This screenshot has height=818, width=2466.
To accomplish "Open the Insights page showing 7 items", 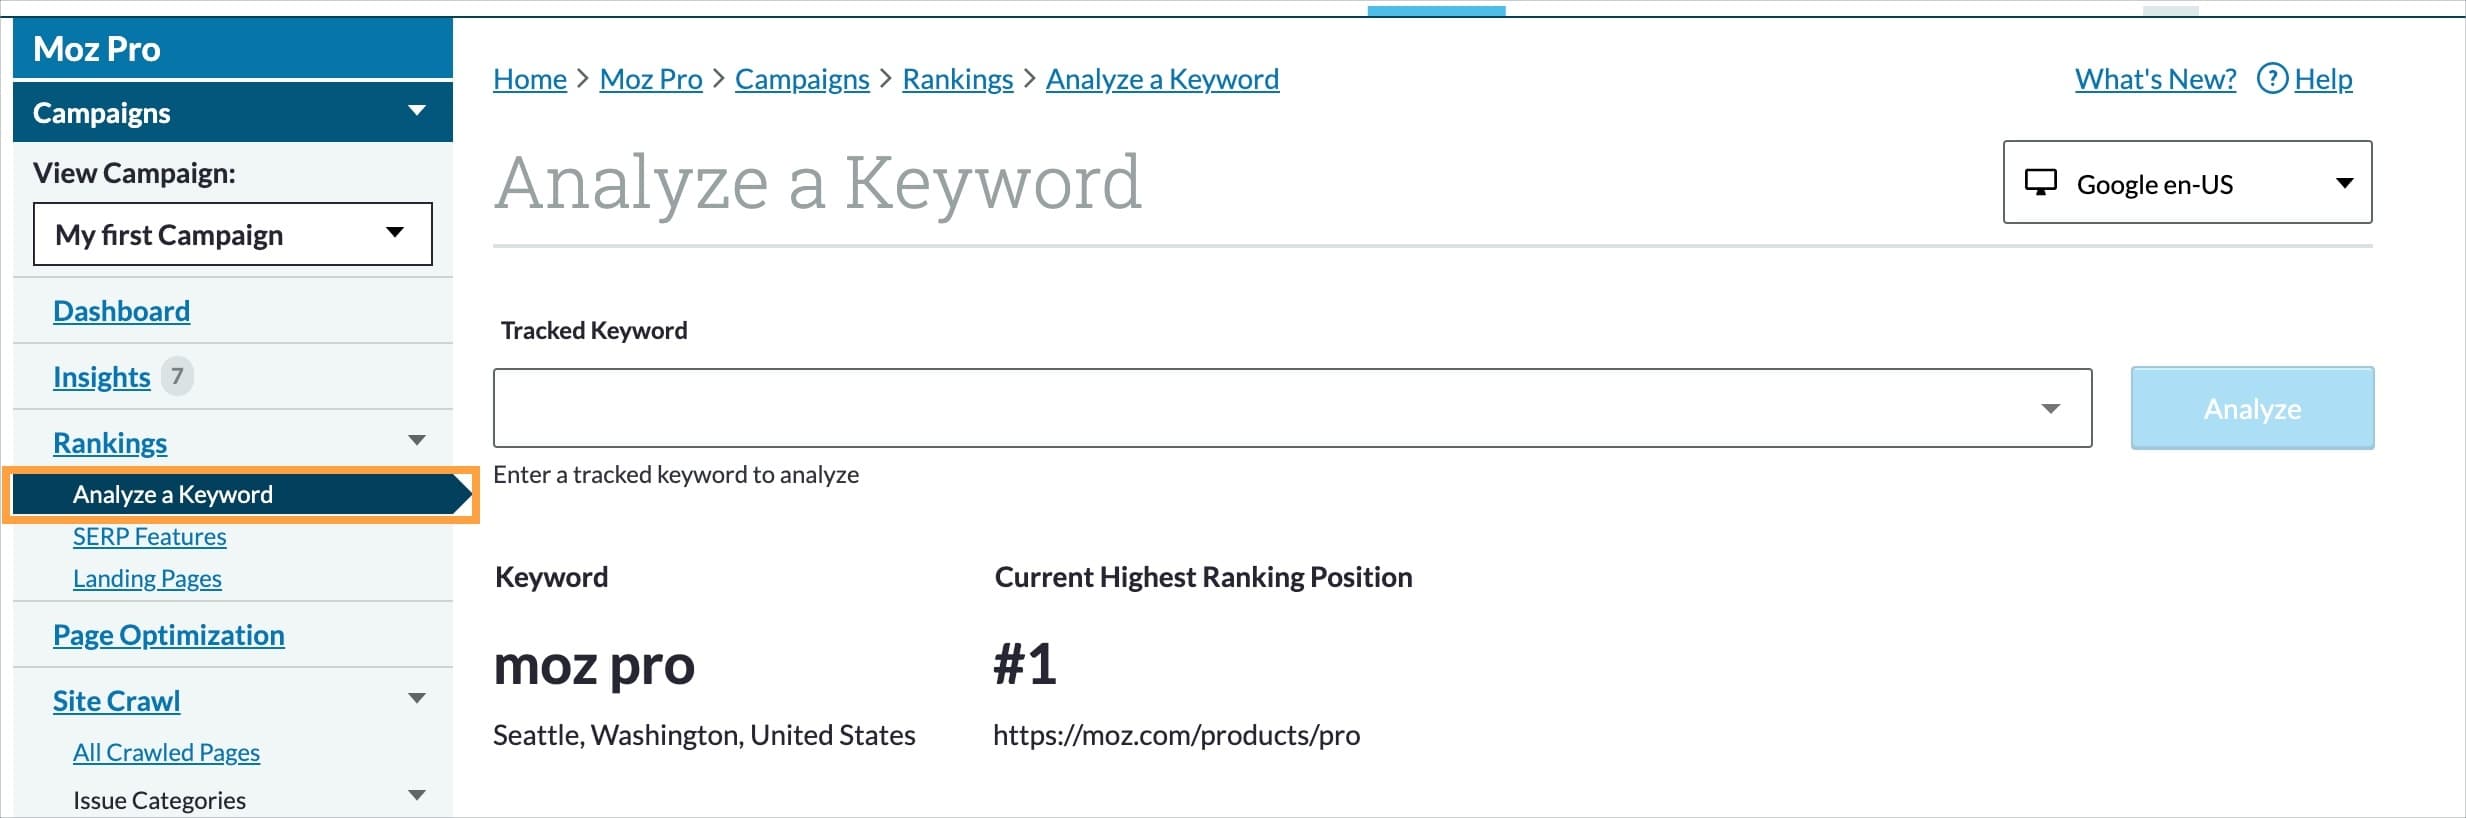I will [102, 376].
